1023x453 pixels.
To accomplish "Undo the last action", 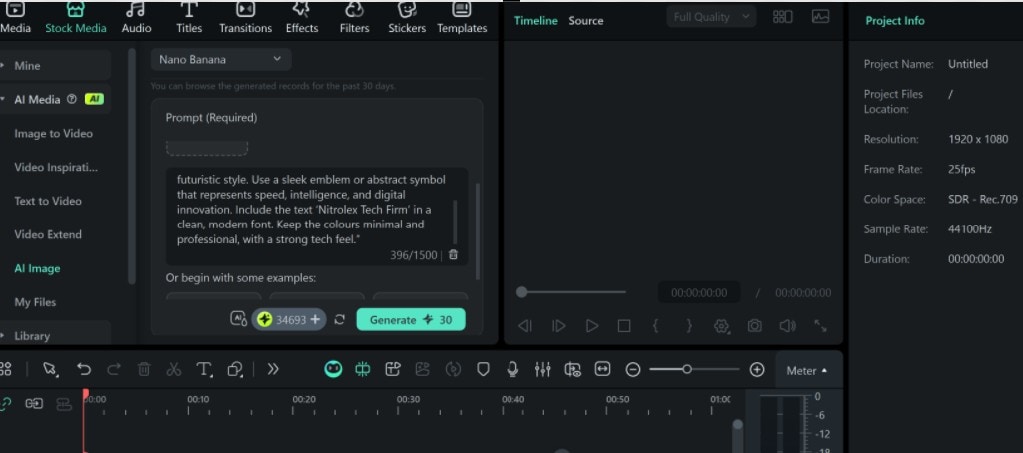I will pyautogui.click(x=84, y=369).
